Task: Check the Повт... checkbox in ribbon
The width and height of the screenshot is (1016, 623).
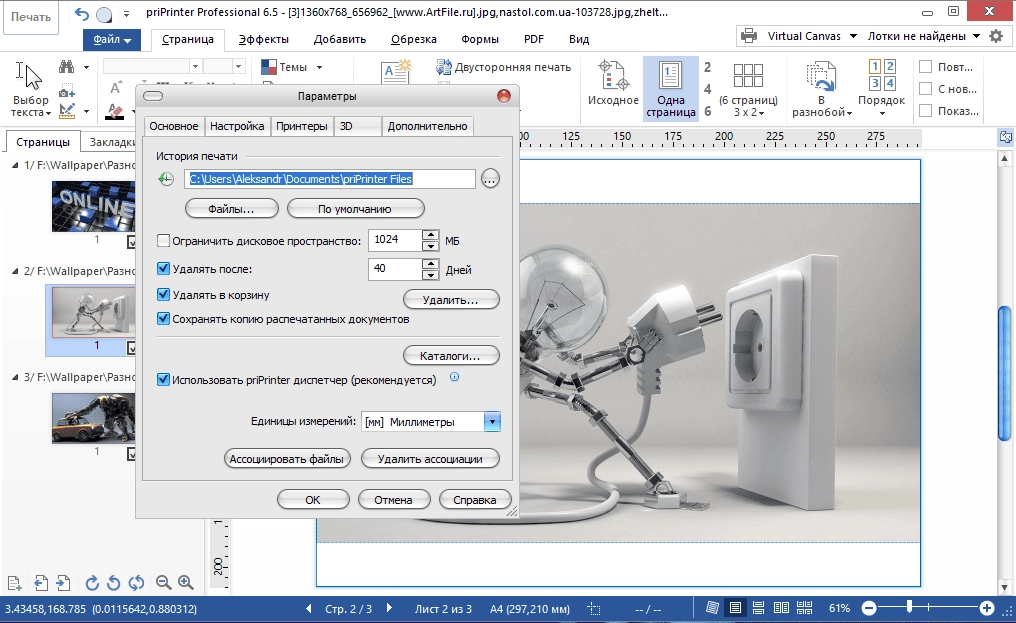Action: (x=926, y=67)
